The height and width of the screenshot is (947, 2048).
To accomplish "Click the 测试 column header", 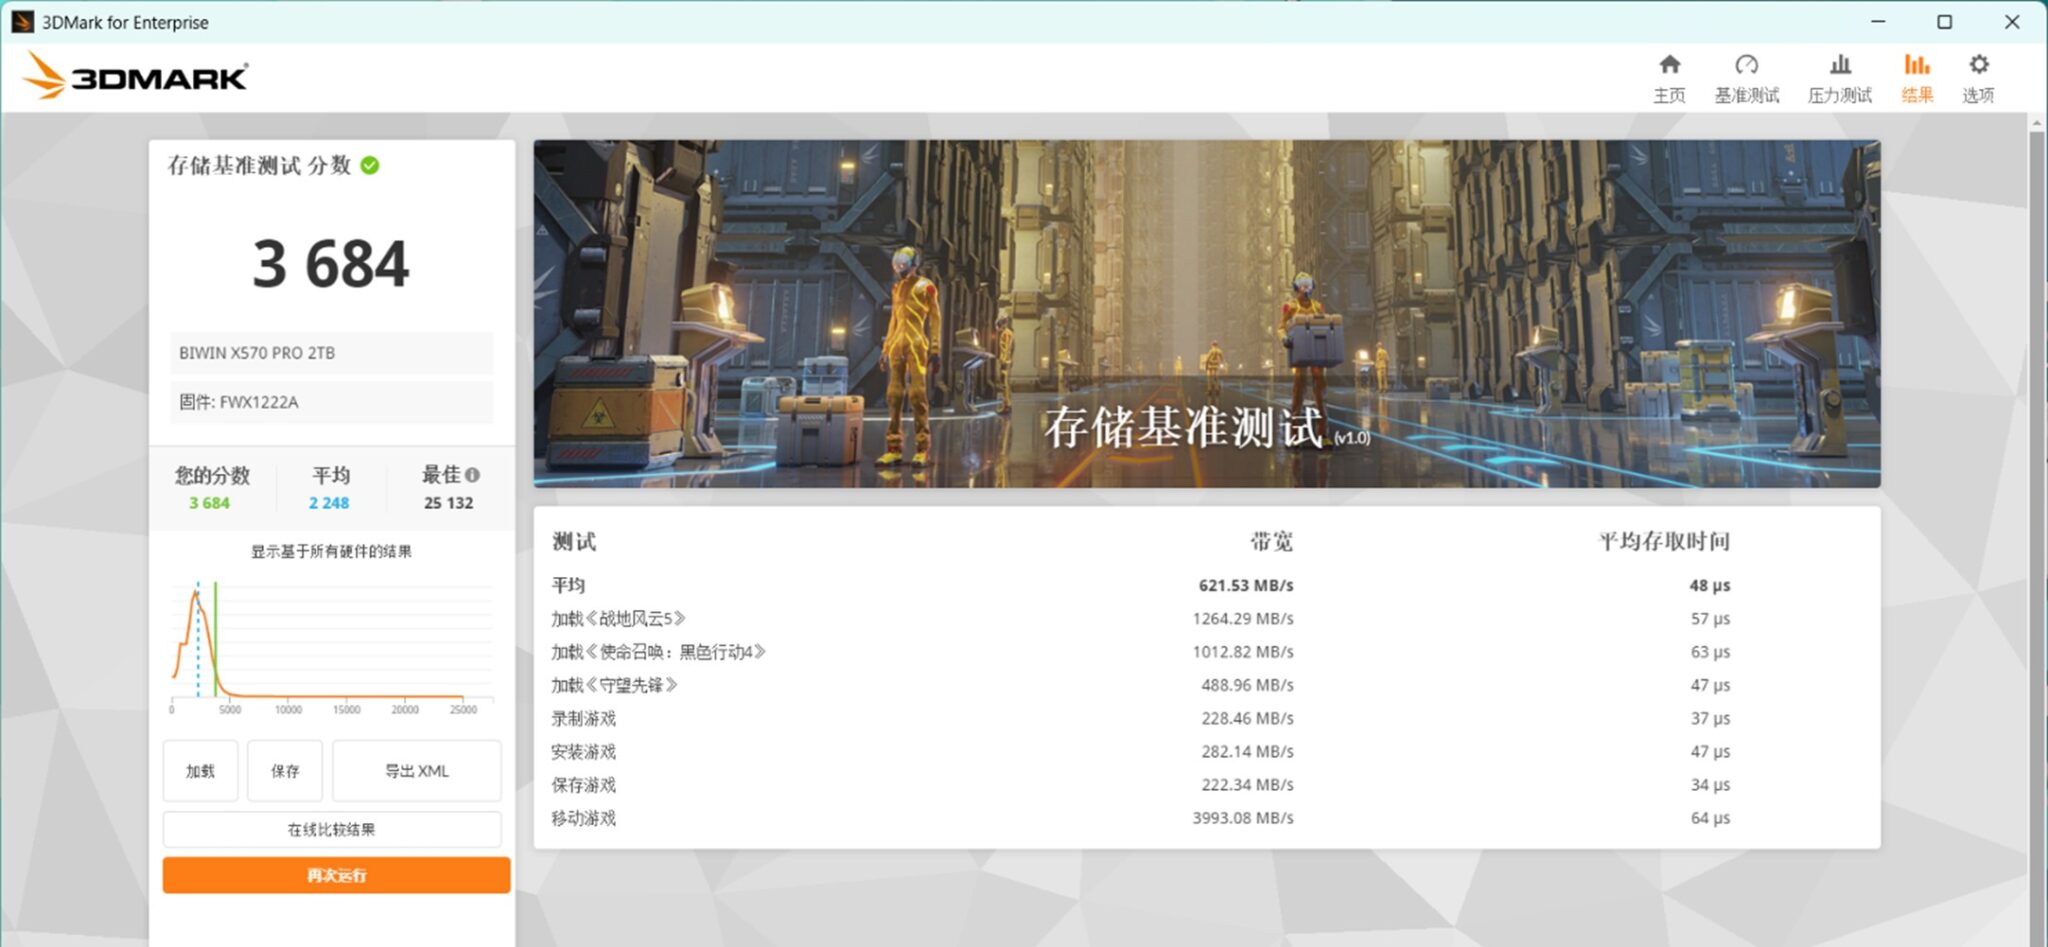I will point(574,542).
